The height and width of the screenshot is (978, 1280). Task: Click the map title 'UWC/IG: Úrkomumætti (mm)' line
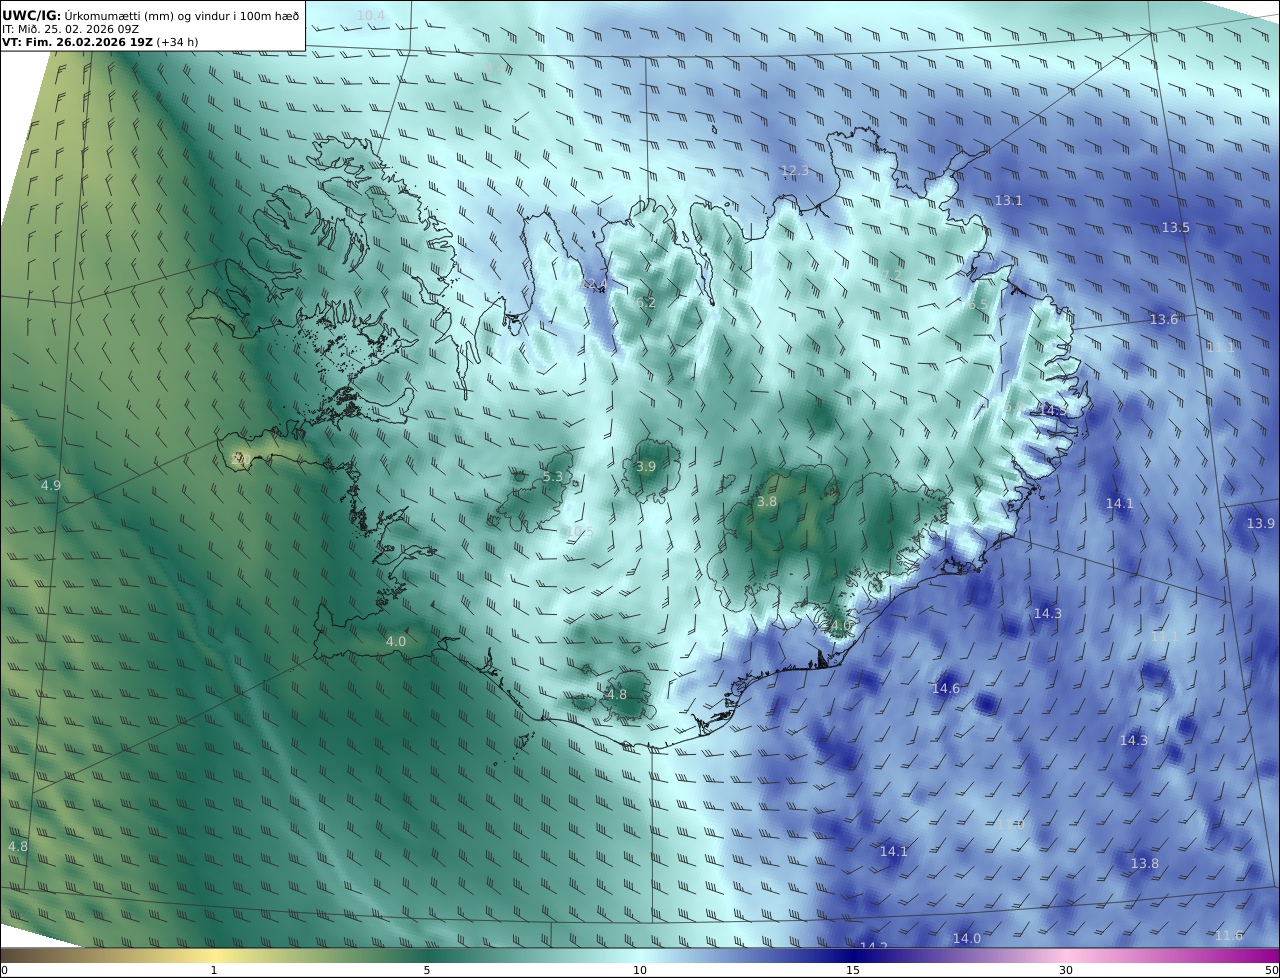150,15
